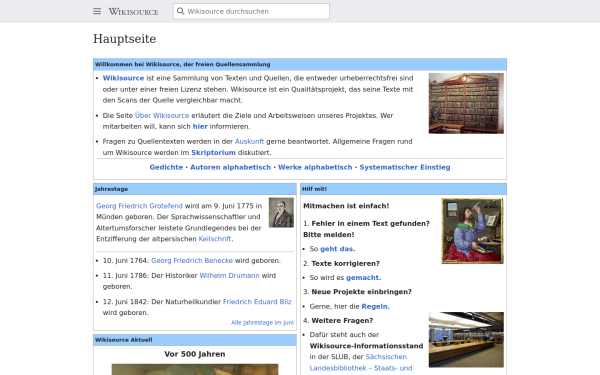
Task: Open Friedrich Eduard Bilz link
Action: click(257, 302)
